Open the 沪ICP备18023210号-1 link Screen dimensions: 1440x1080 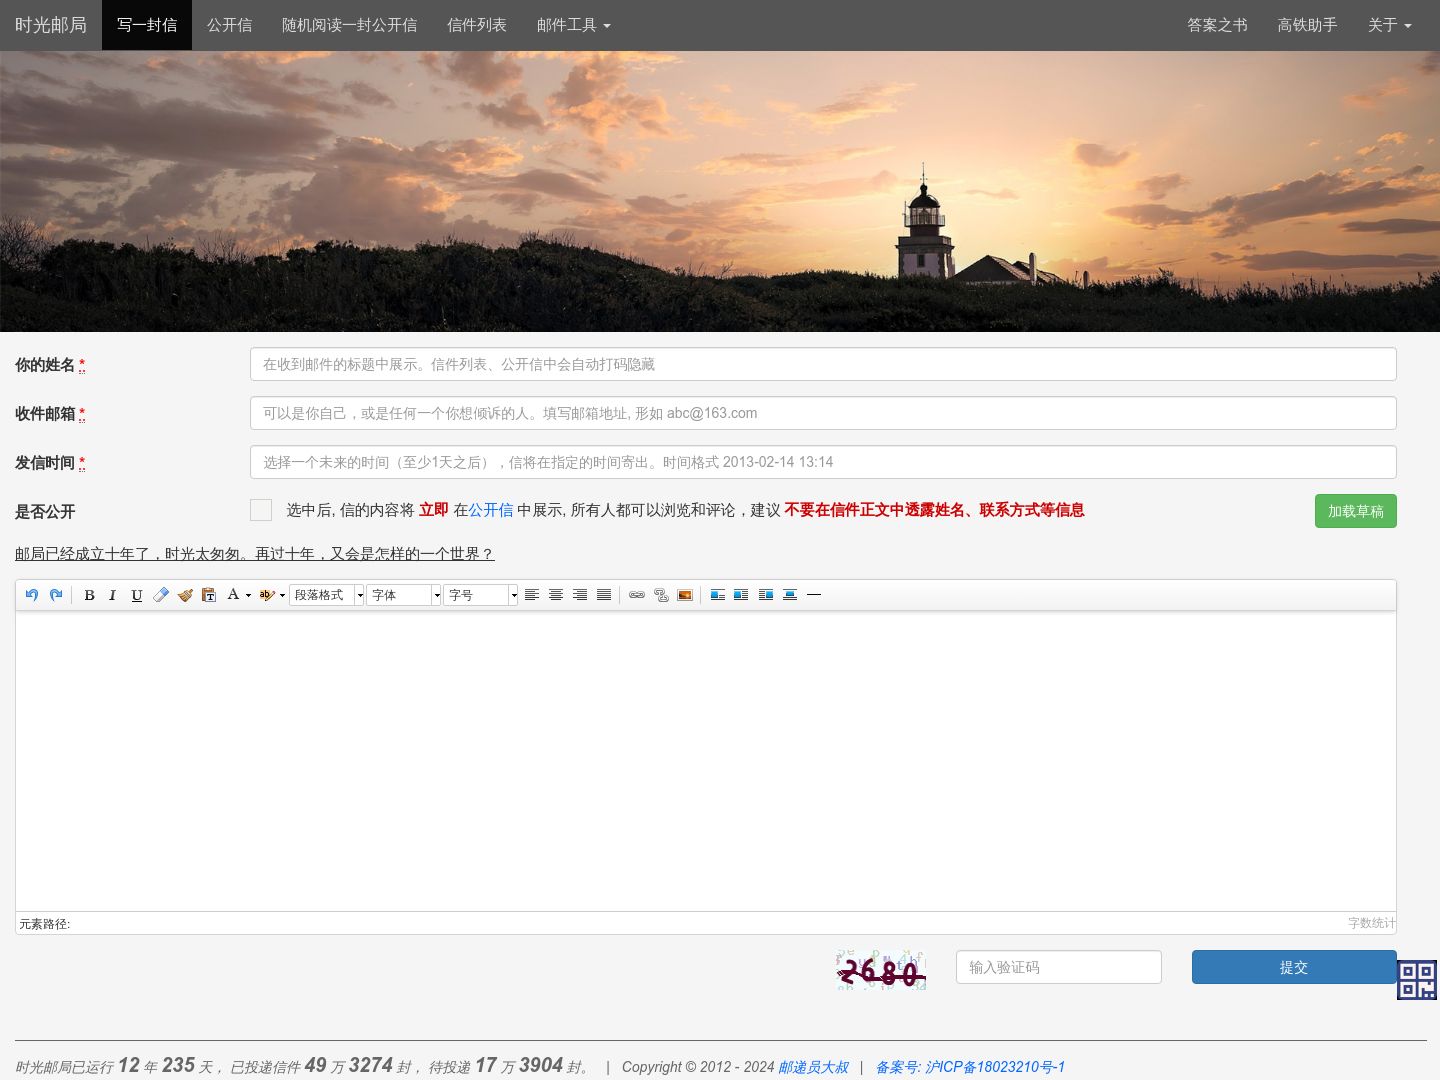[x=995, y=1067]
